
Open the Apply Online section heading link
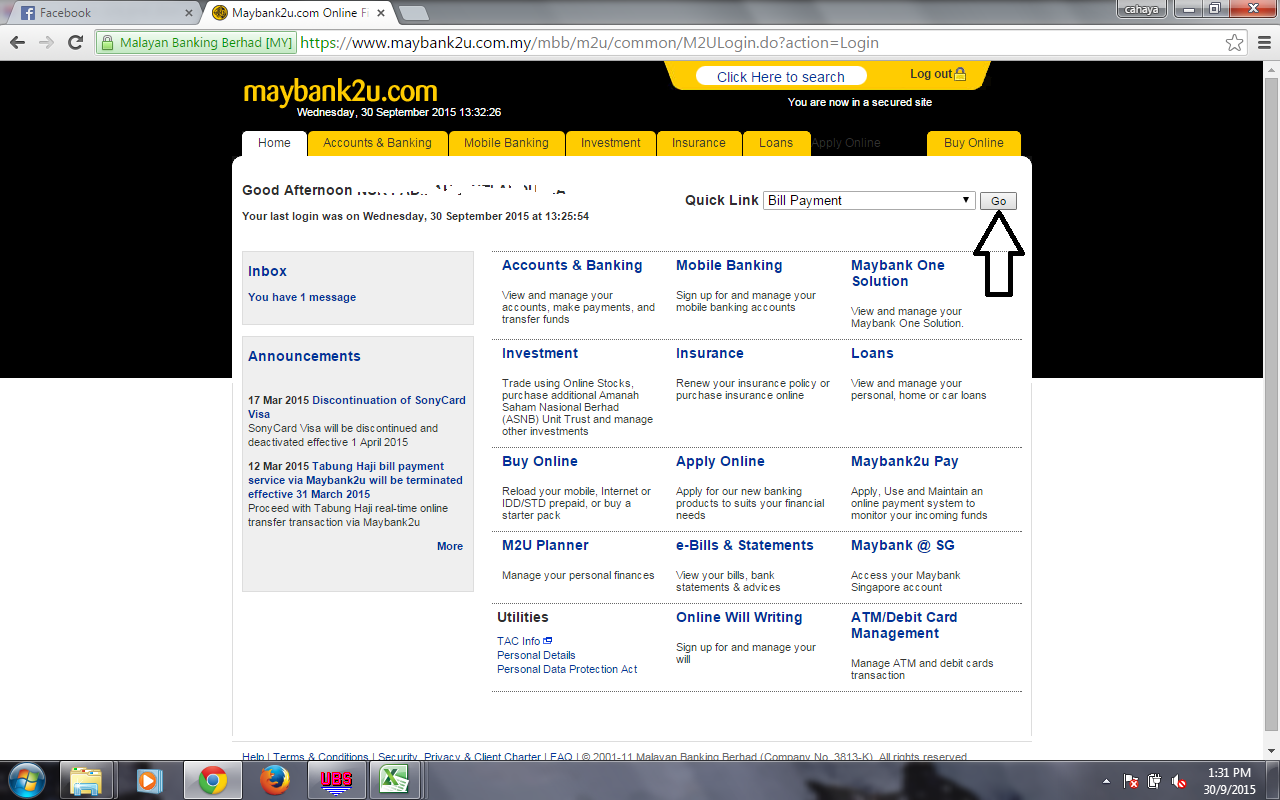tap(720, 461)
